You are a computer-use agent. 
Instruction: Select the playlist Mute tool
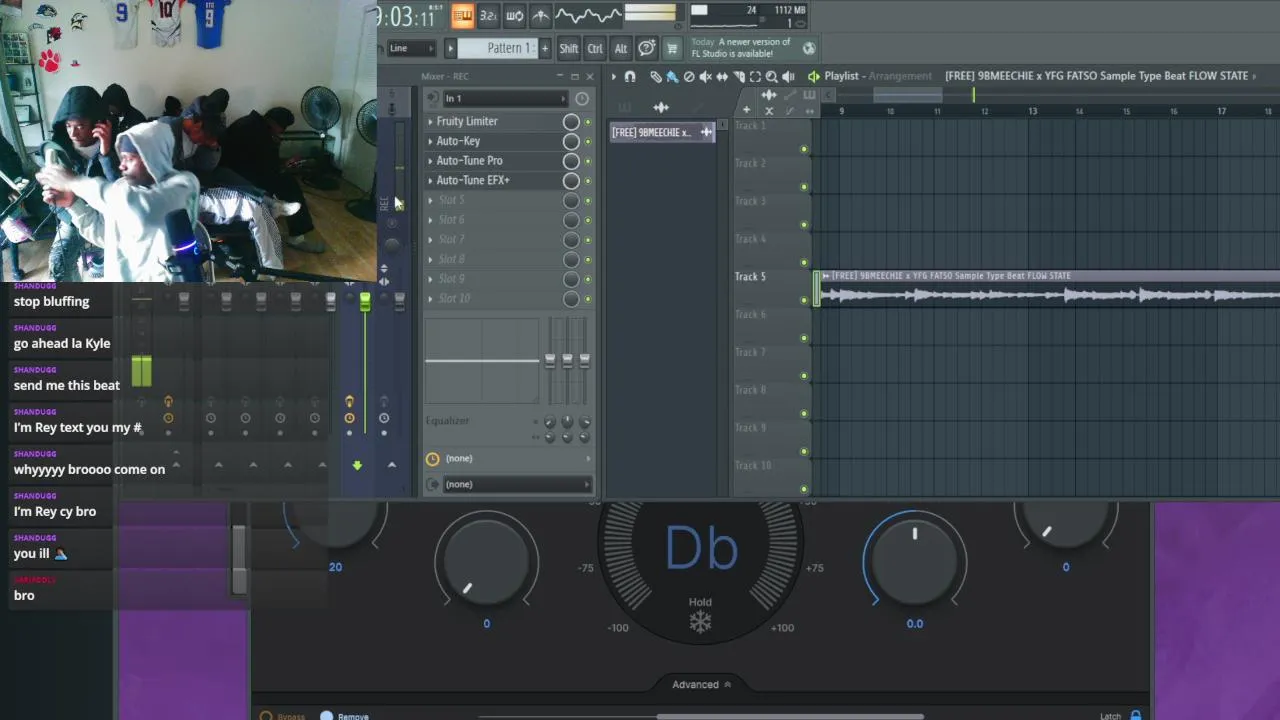705,76
